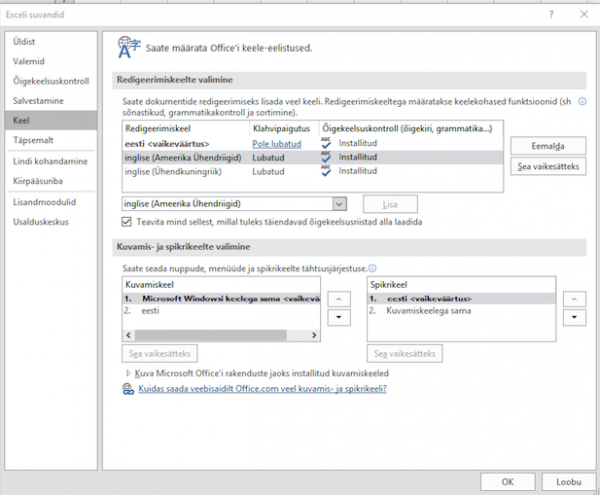
Task: Open the Salvestamine category
Action: [x=51, y=101]
